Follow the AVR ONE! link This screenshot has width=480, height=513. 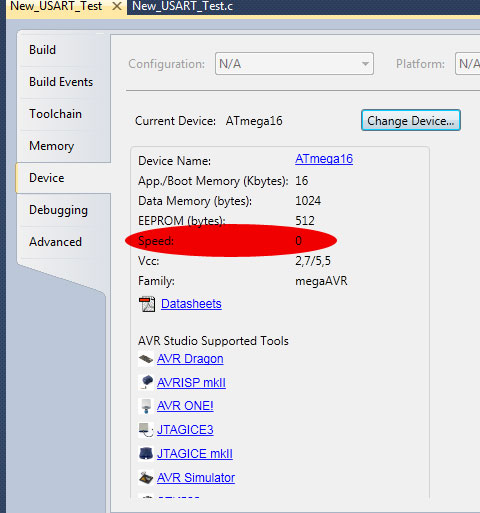point(185,406)
